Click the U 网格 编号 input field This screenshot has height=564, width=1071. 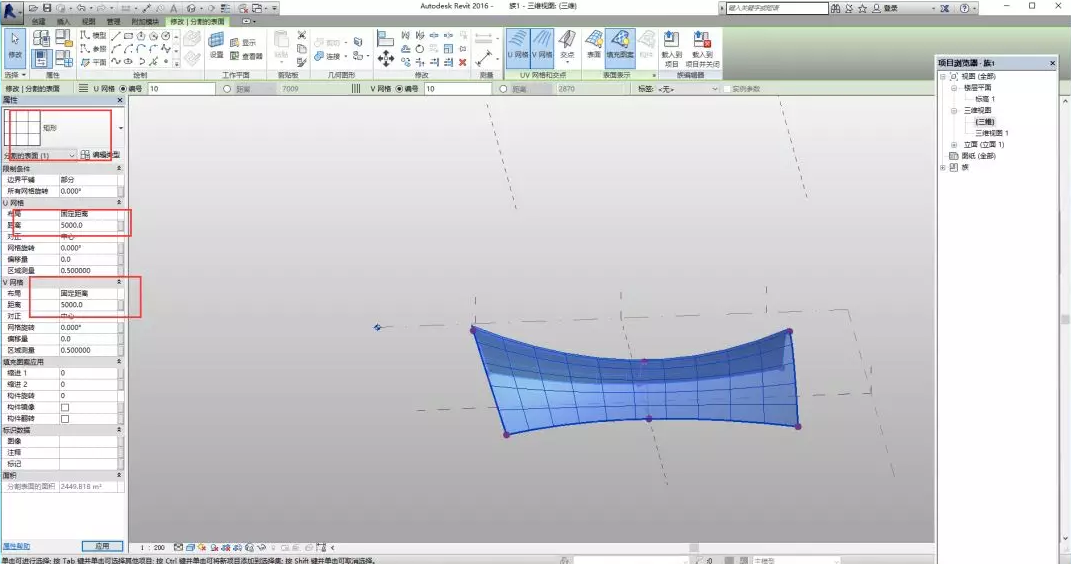(x=180, y=89)
